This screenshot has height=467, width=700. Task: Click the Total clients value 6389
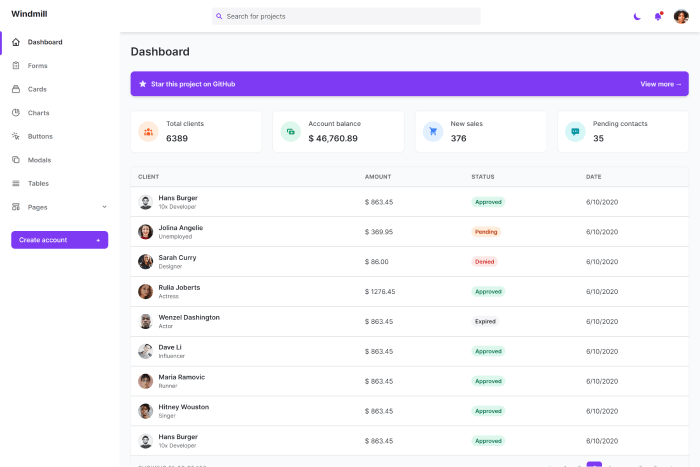[x=177, y=138]
